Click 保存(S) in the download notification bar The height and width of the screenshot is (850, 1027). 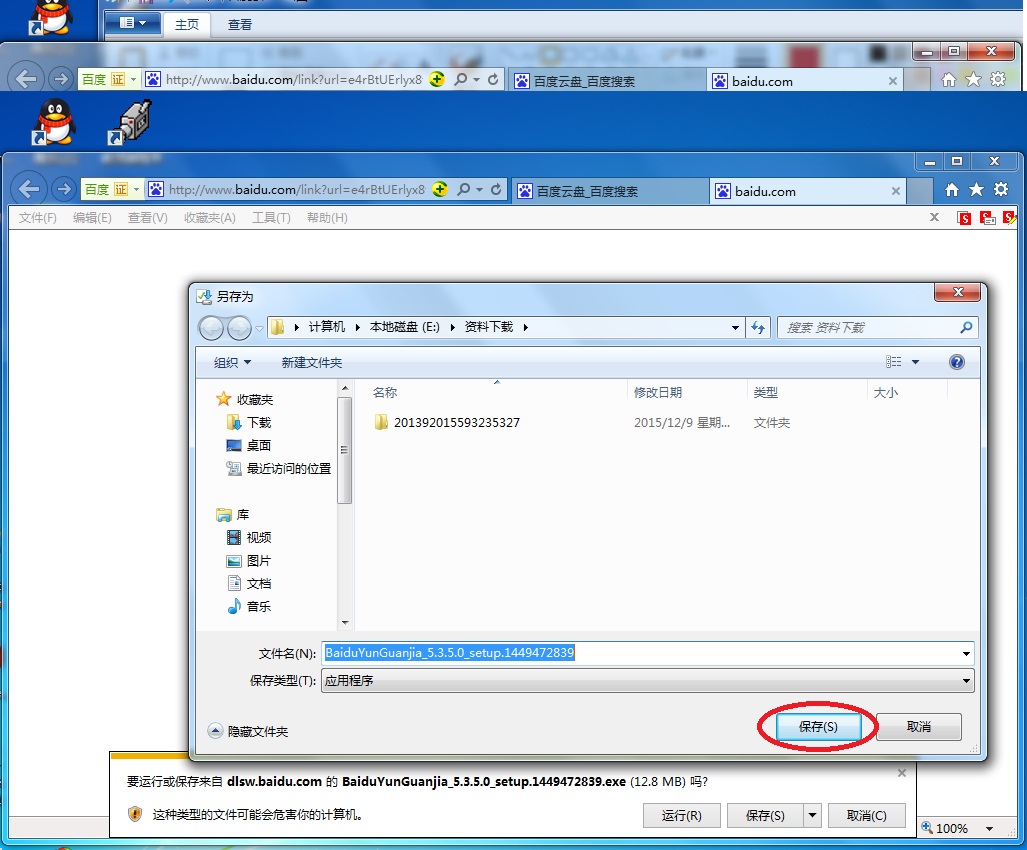tap(765, 815)
